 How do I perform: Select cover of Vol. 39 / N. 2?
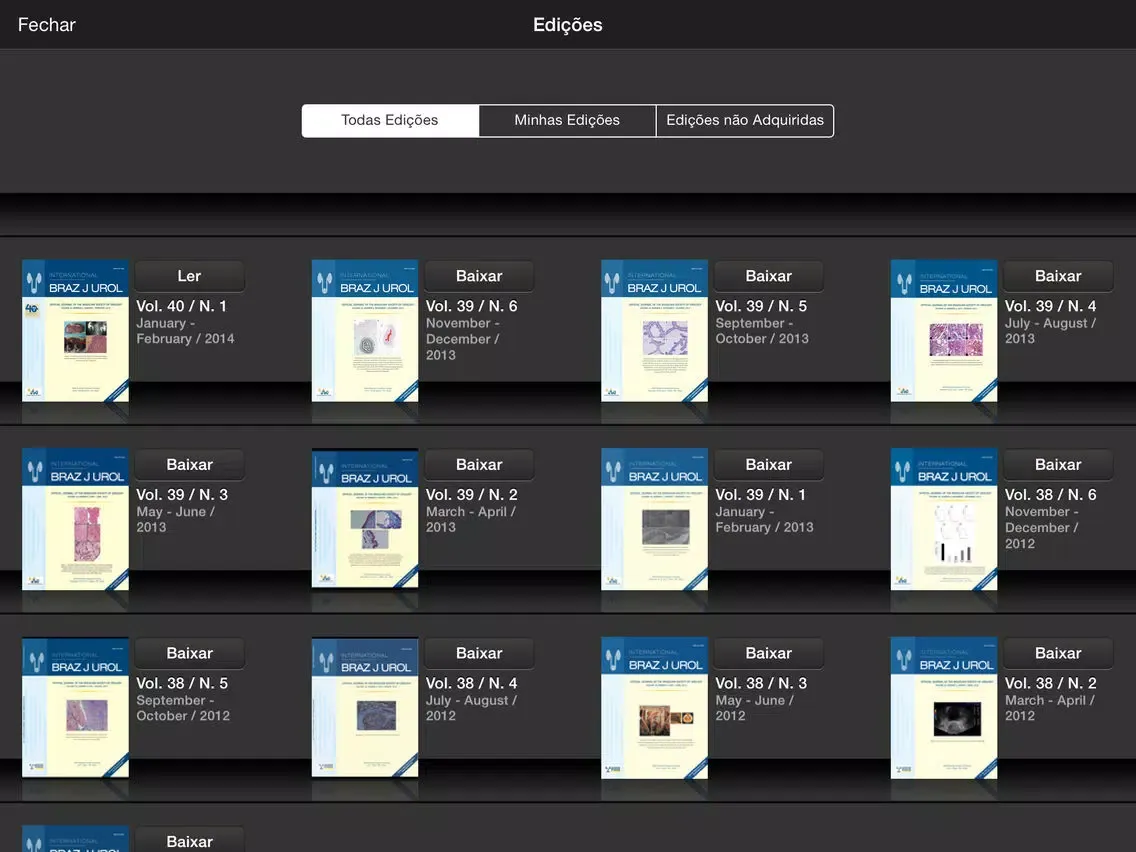[x=365, y=519]
